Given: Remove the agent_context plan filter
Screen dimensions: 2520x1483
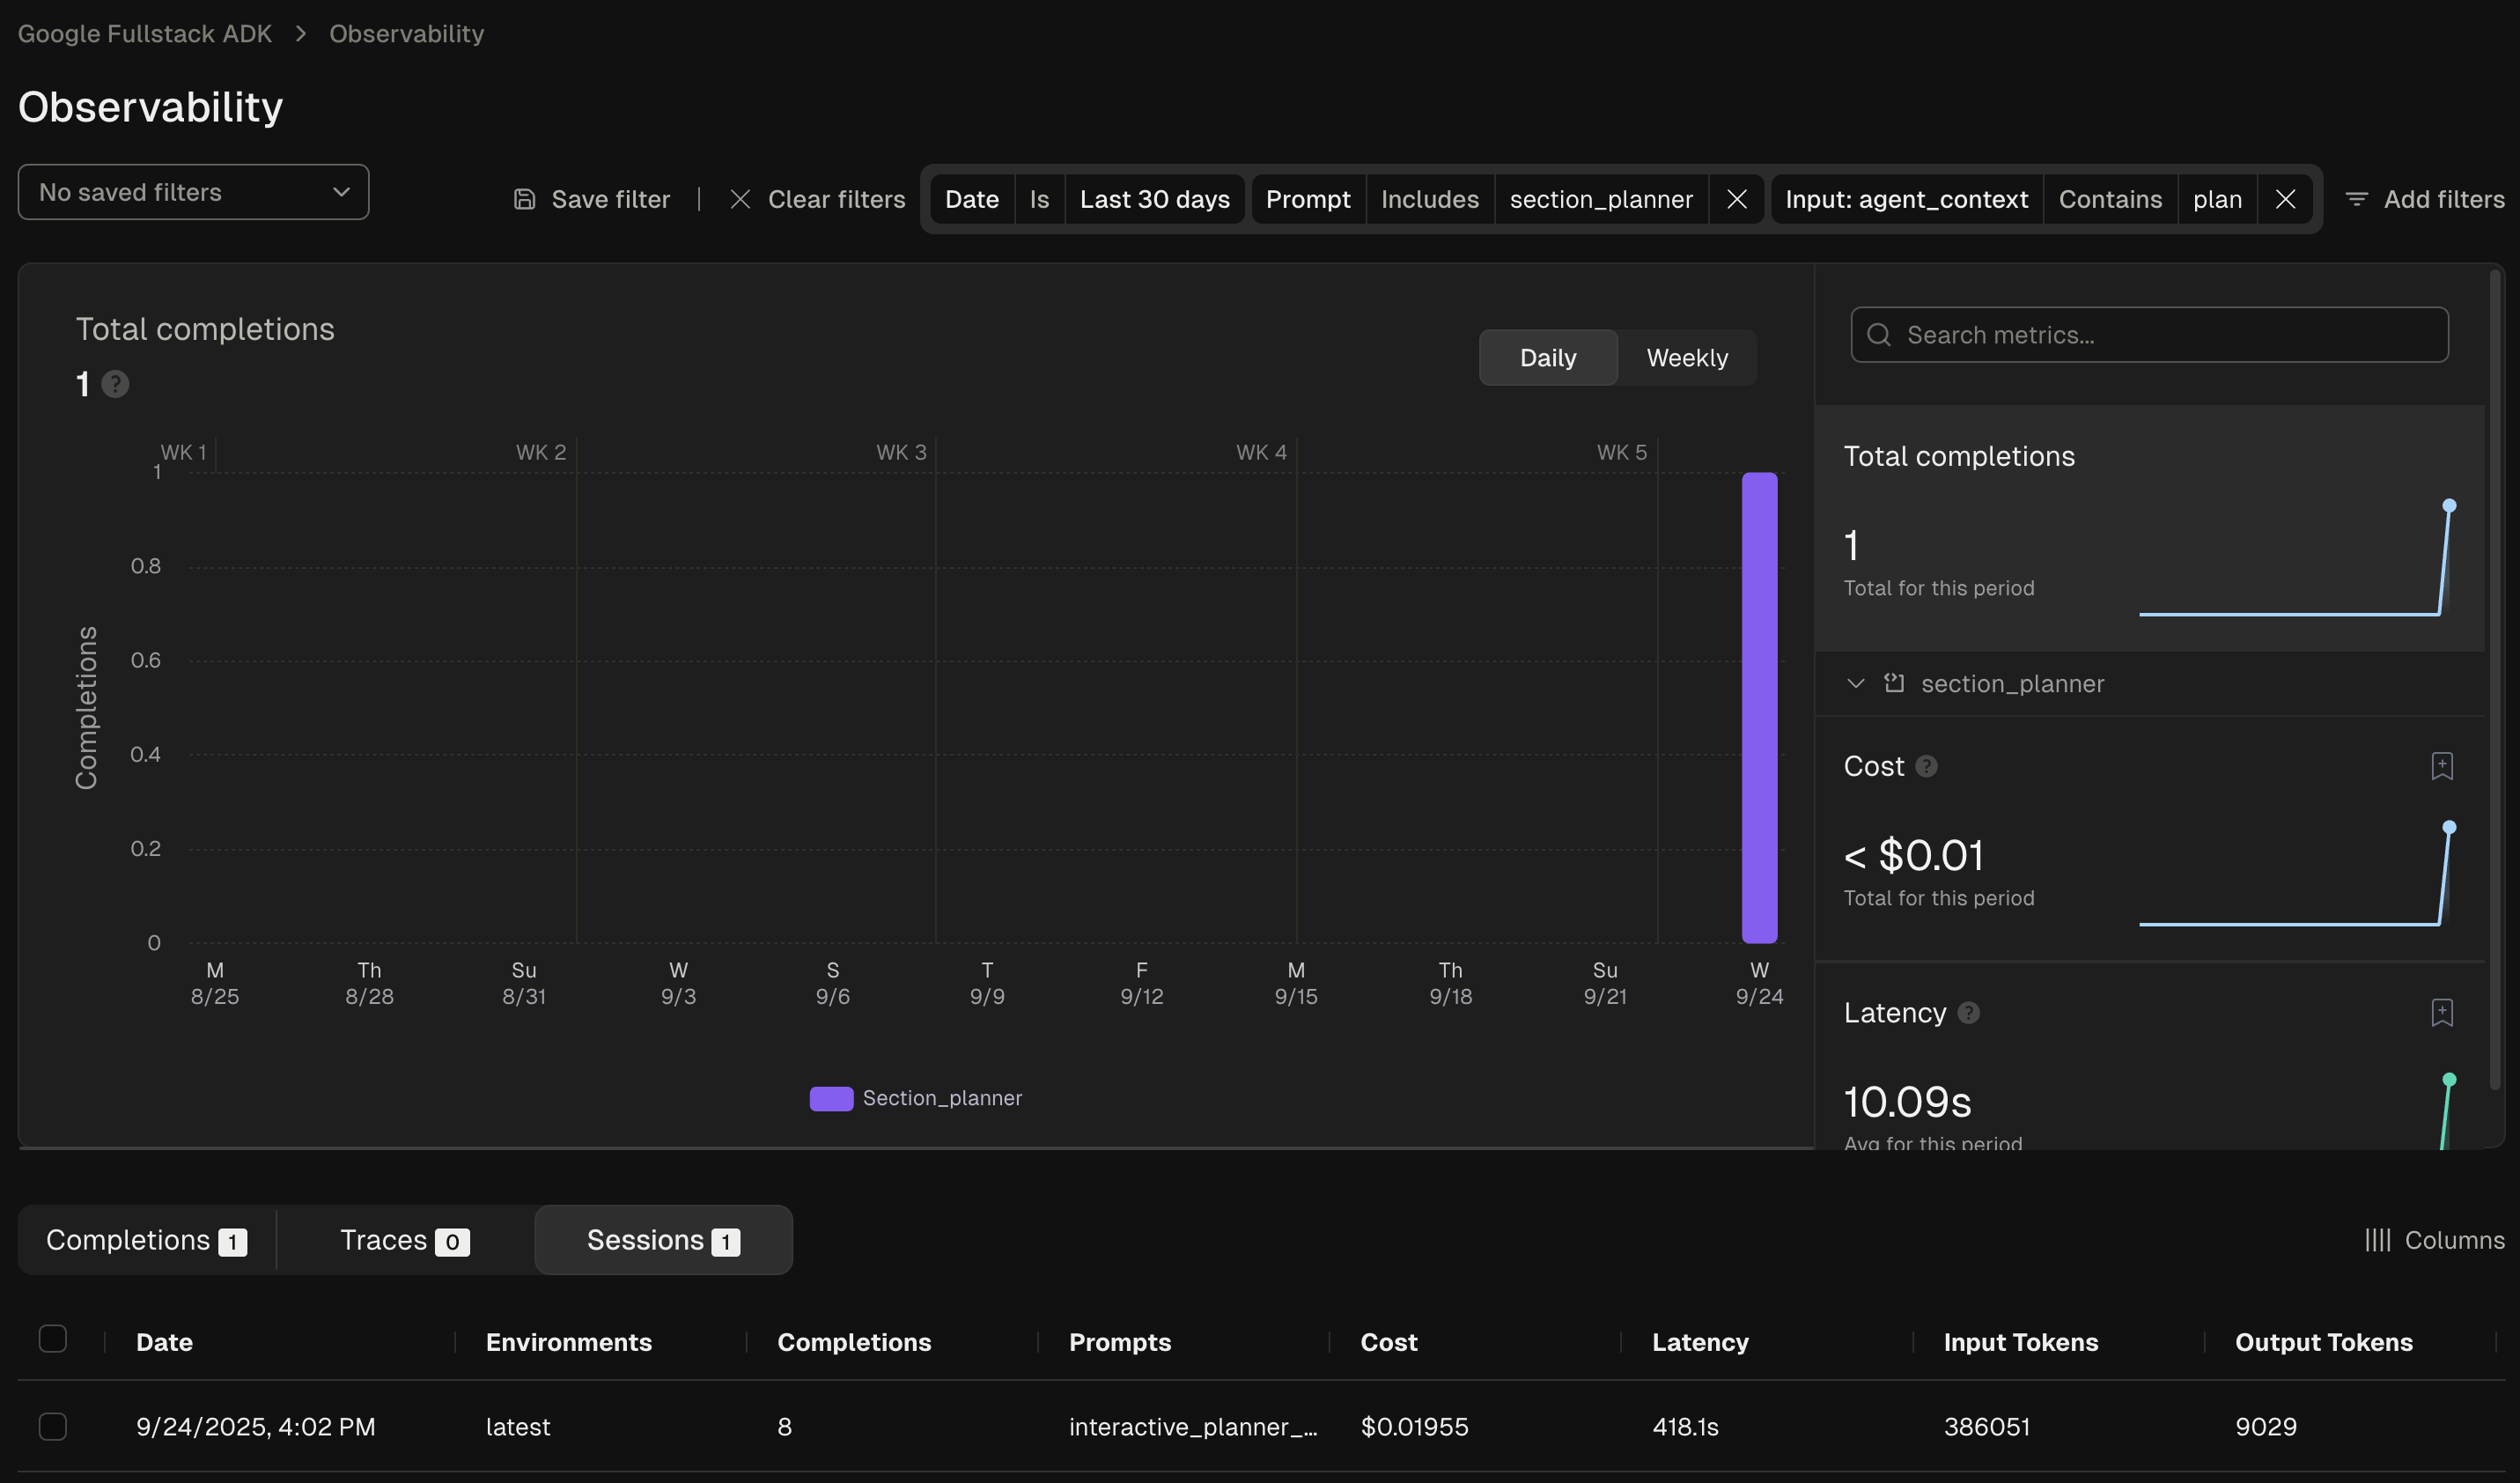Looking at the screenshot, I should pyautogui.click(x=2285, y=199).
